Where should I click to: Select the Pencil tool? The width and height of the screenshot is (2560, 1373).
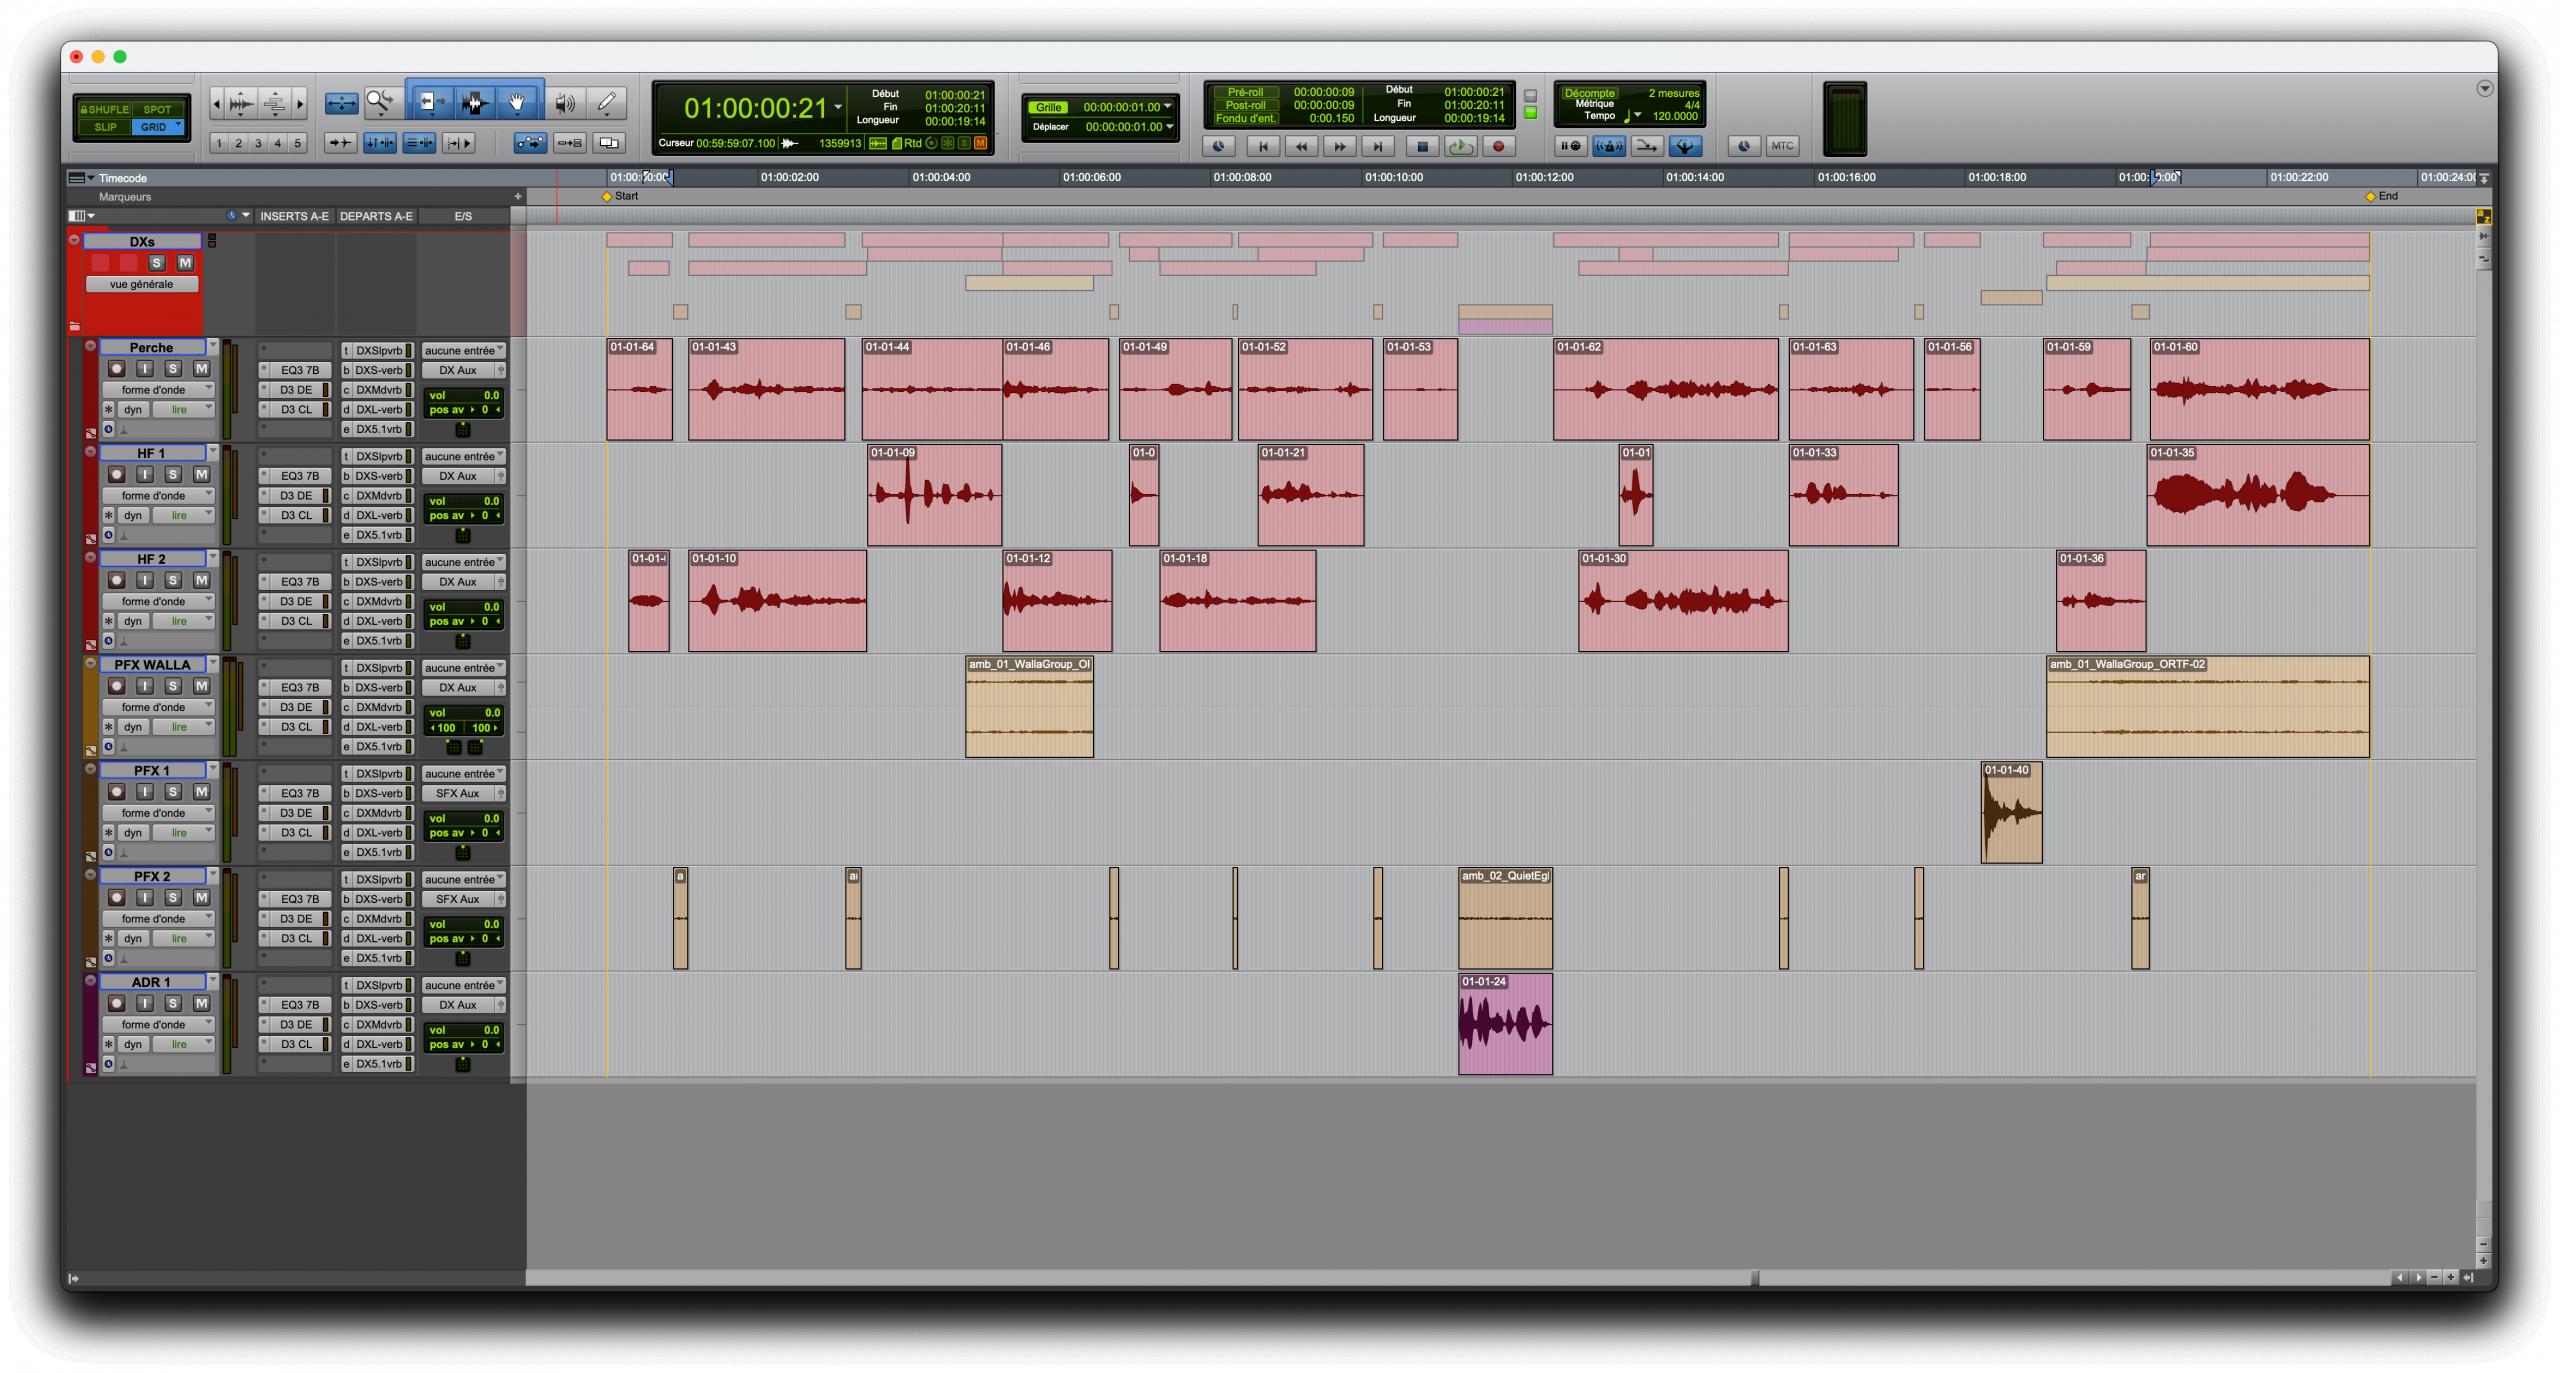click(606, 102)
